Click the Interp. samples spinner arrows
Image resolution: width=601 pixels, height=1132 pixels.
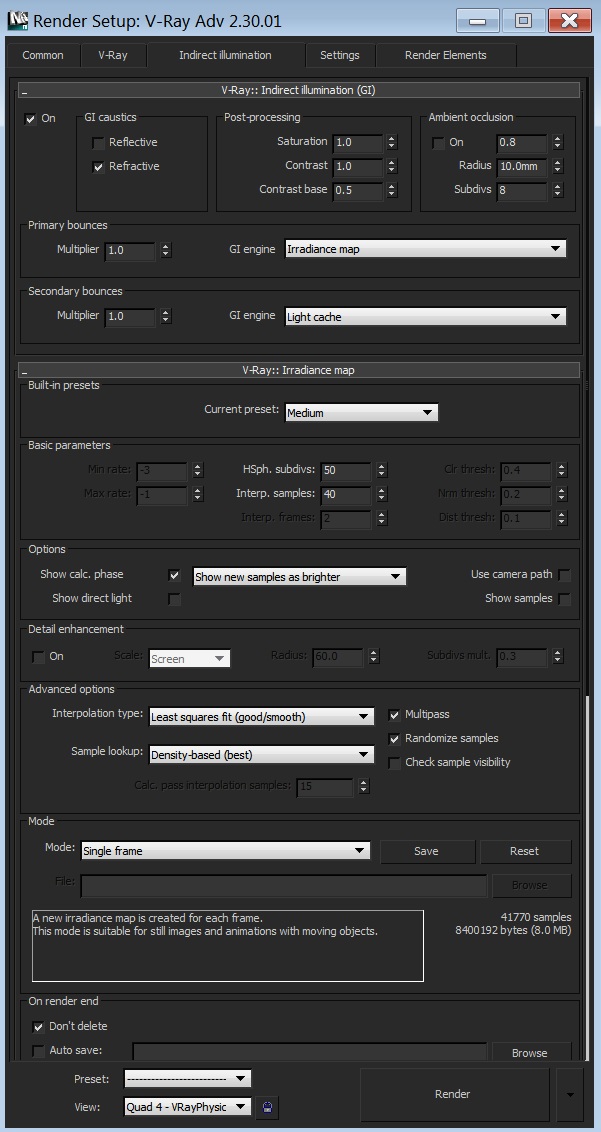click(381, 495)
